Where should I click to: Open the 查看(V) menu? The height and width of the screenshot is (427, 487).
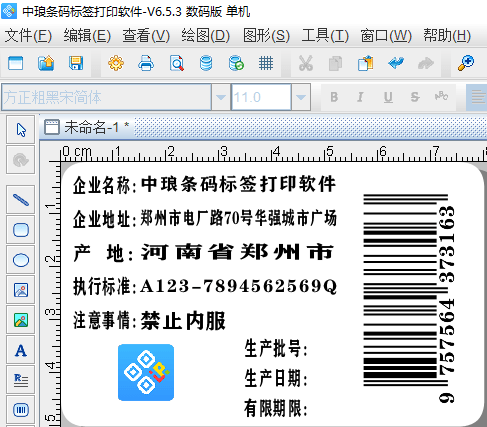tap(146, 36)
